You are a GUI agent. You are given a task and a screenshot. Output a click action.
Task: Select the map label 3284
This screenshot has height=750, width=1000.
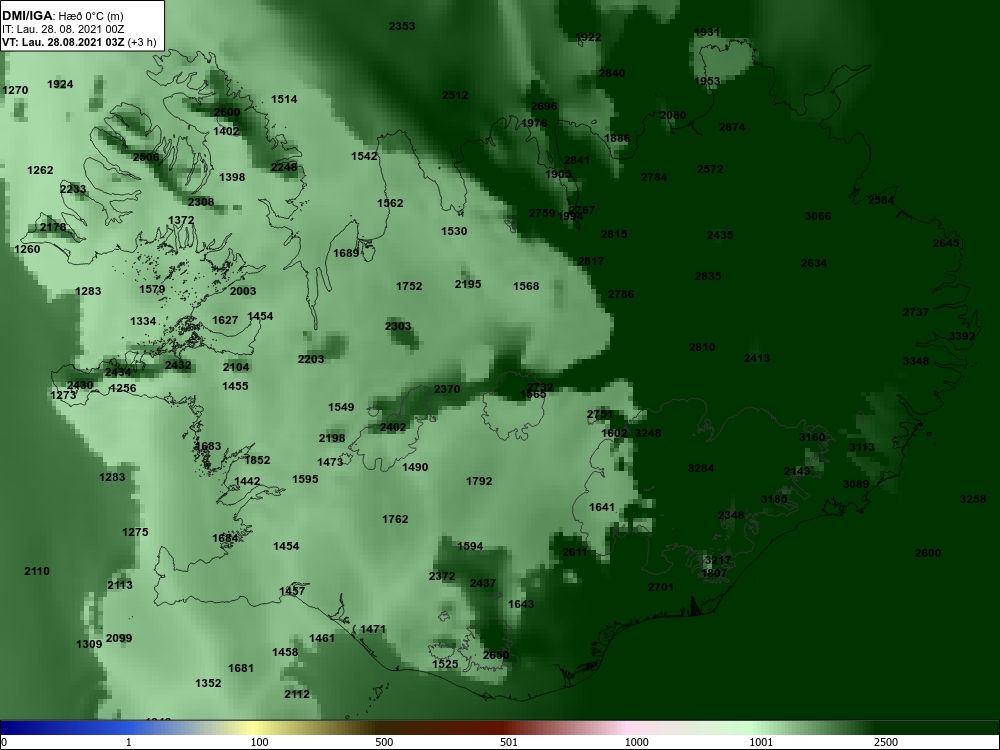[701, 468]
